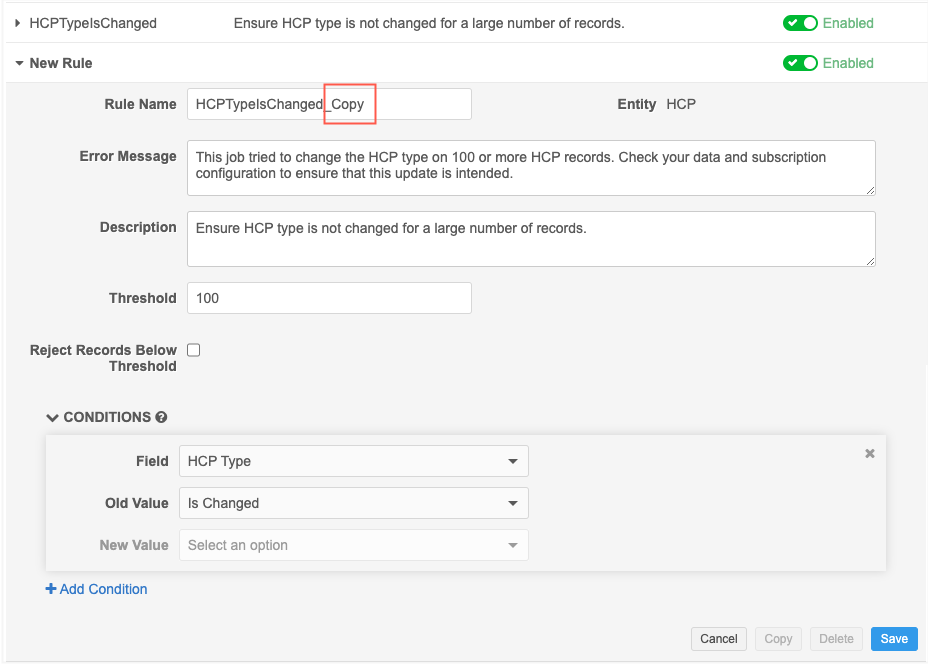Remove the condition with the X icon

869,454
